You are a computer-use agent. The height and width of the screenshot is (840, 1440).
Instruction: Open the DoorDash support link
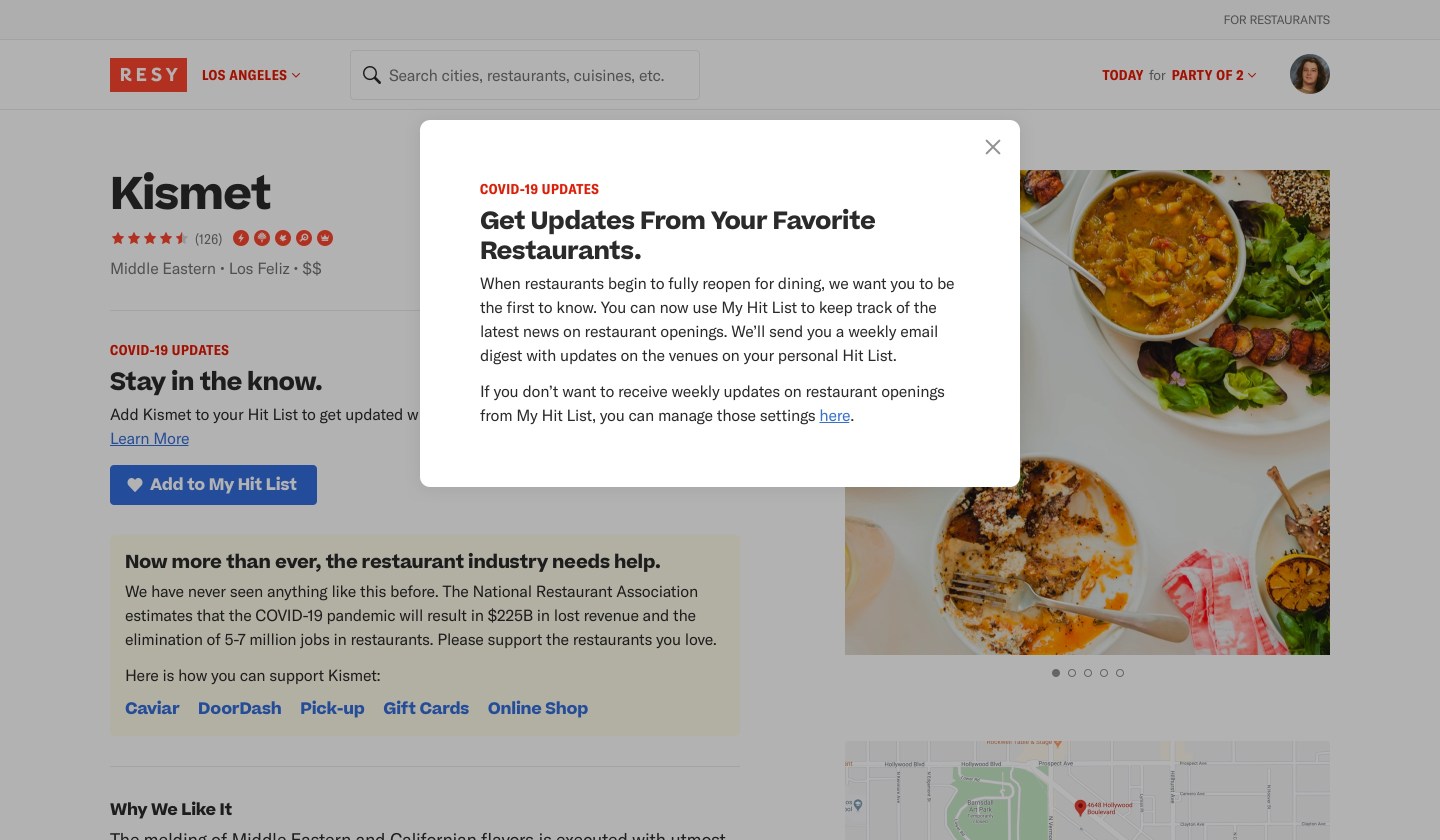coord(239,708)
